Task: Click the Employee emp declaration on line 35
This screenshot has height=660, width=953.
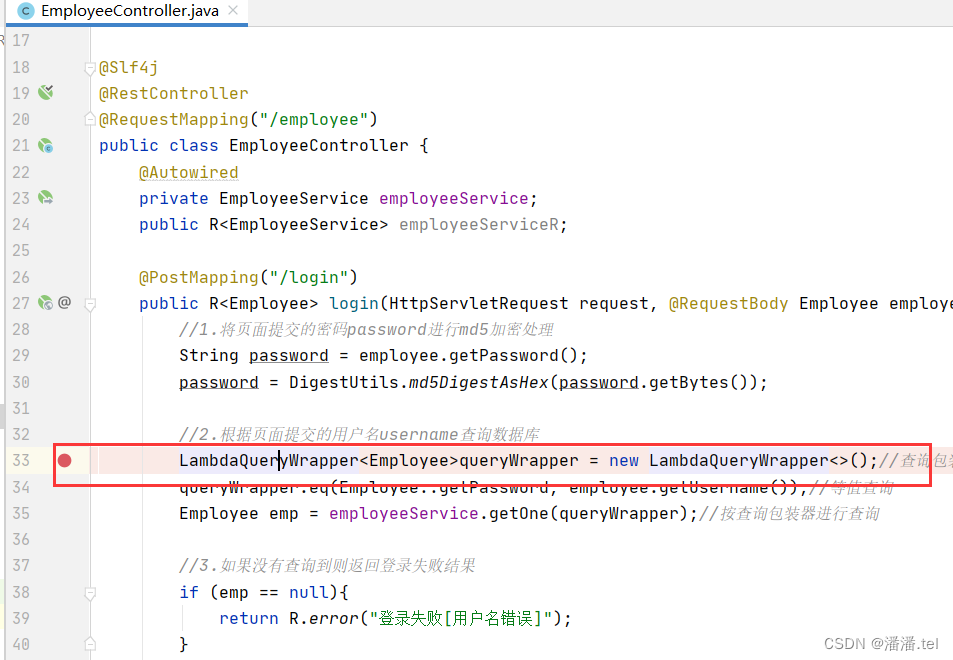Action: (239, 513)
